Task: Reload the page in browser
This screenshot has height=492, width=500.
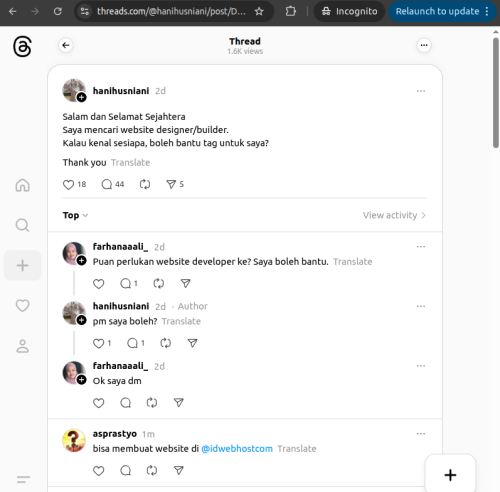Action: point(58,12)
